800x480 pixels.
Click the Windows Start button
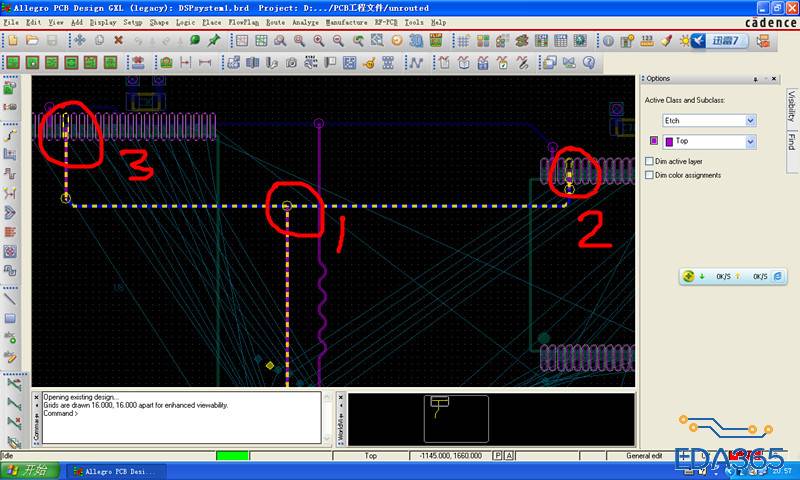pos(30,470)
